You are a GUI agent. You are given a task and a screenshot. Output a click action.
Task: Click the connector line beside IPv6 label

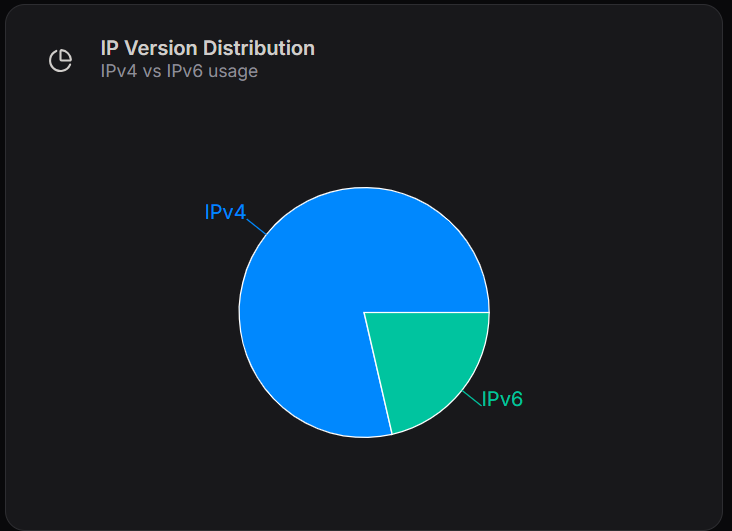point(471,397)
